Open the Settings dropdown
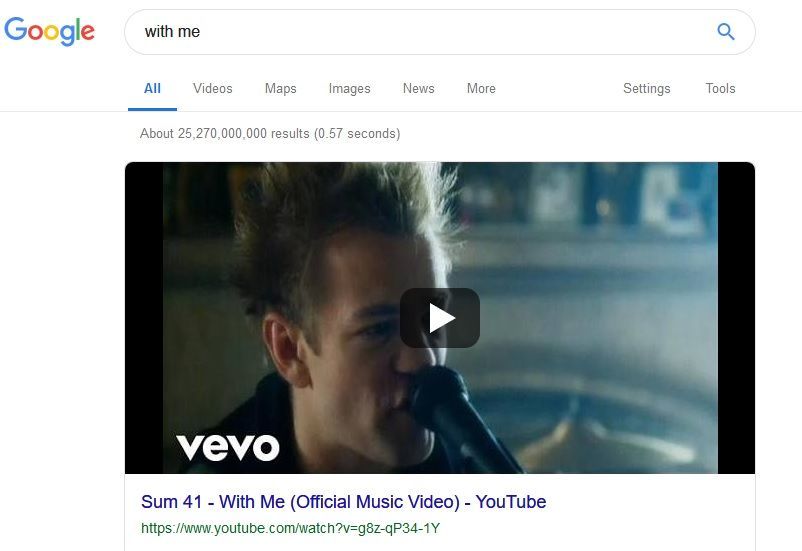The height and width of the screenshot is (551, 802). [647, 89]
